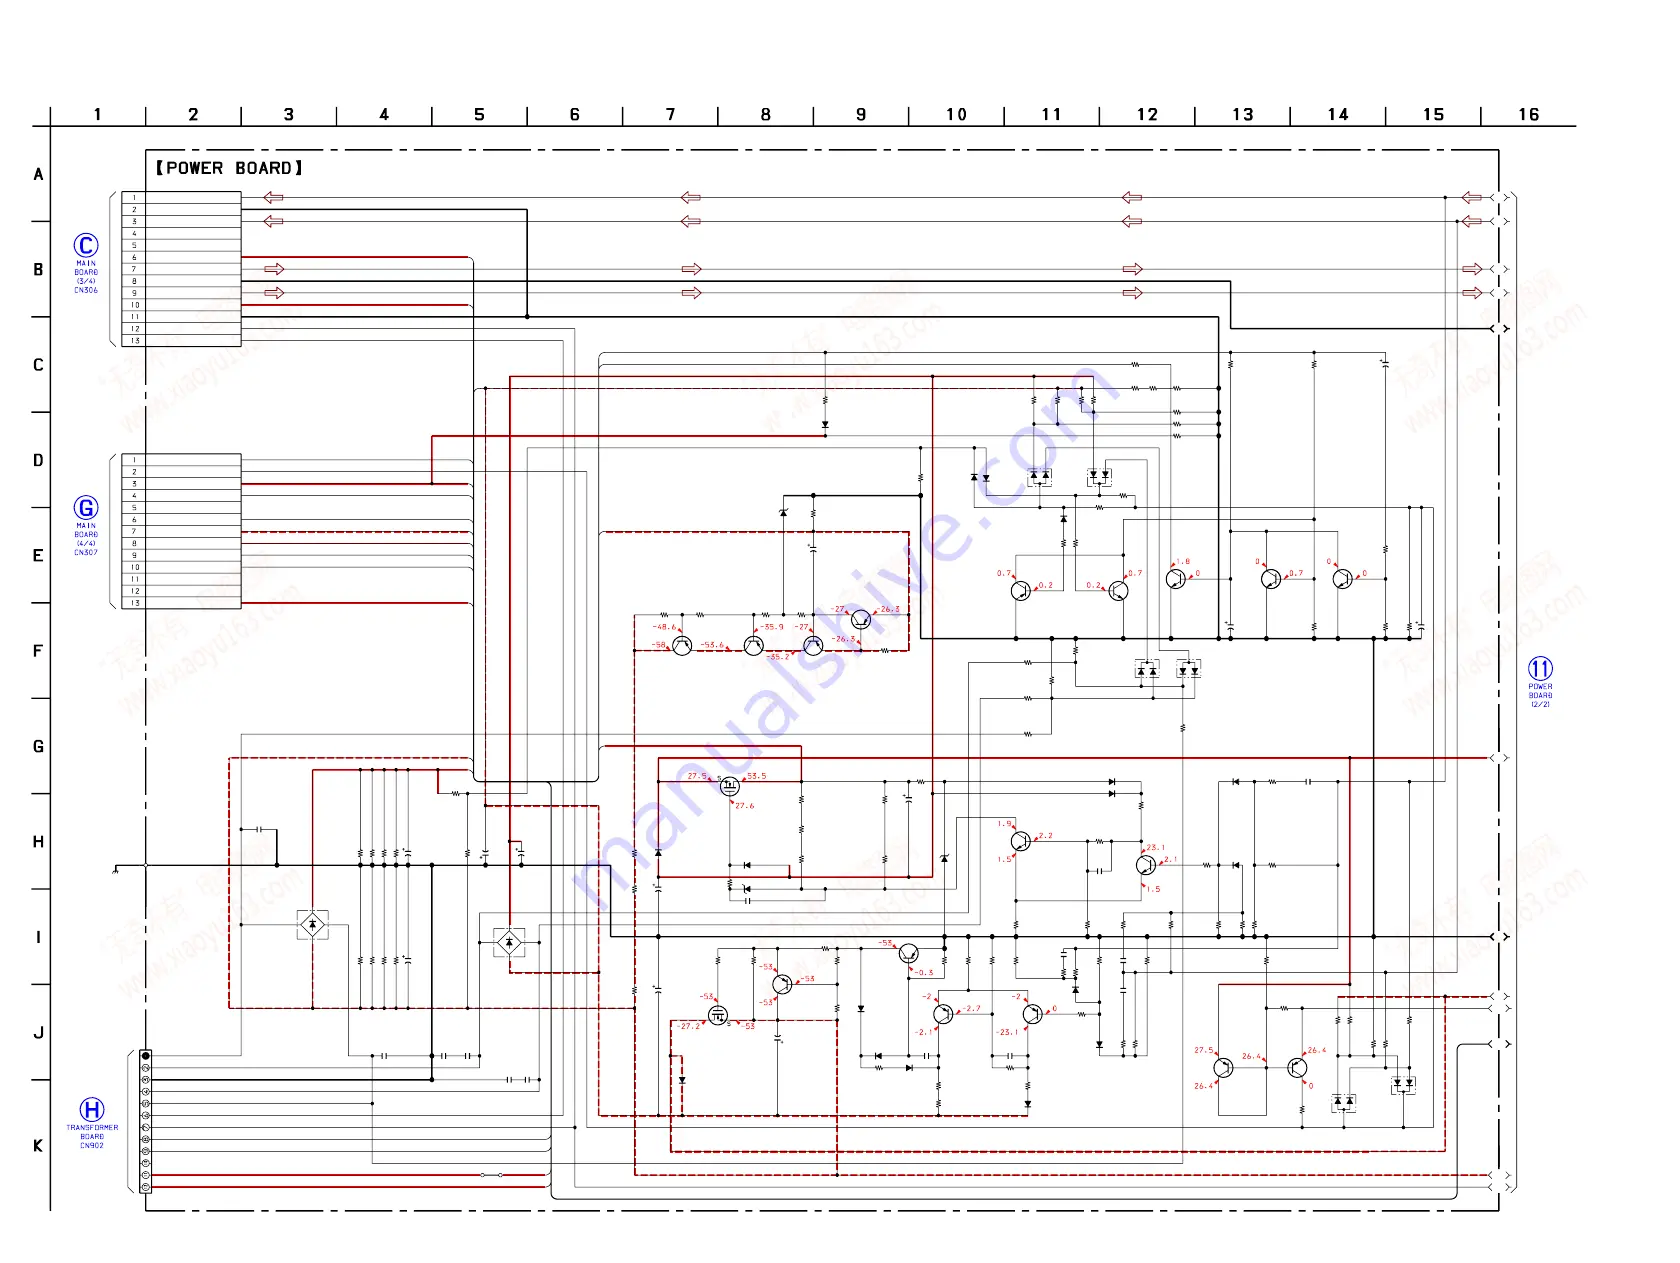Click the 27.6 voltage value
Screen dimensions: 1680x1263
(745, 805)
